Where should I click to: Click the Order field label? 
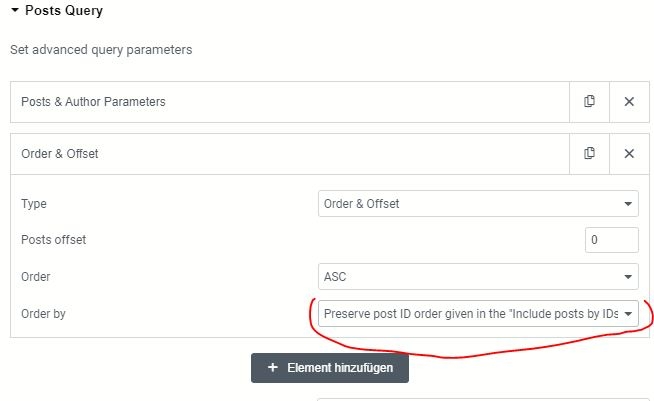click(35, 277)
